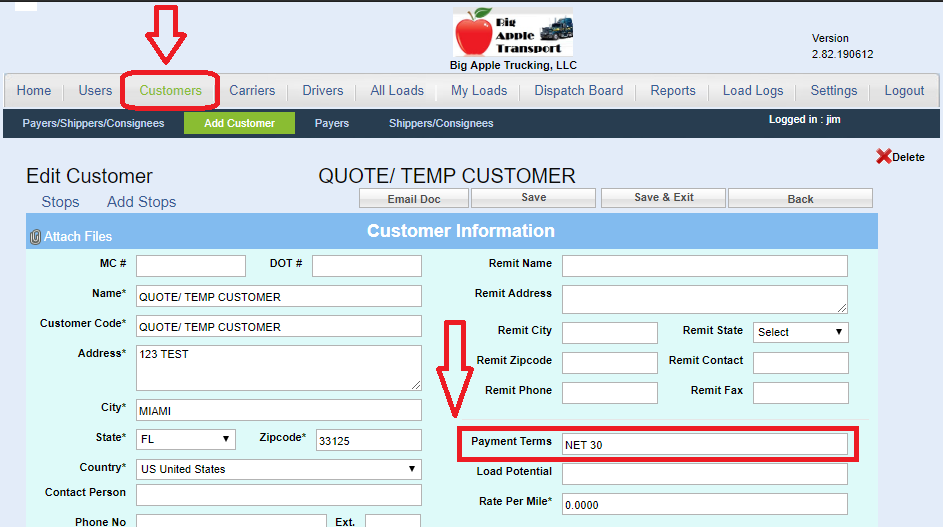Screen dimensions: 943x527
Task: Go to the Dispatch Board tab
Action: [578, 90]
